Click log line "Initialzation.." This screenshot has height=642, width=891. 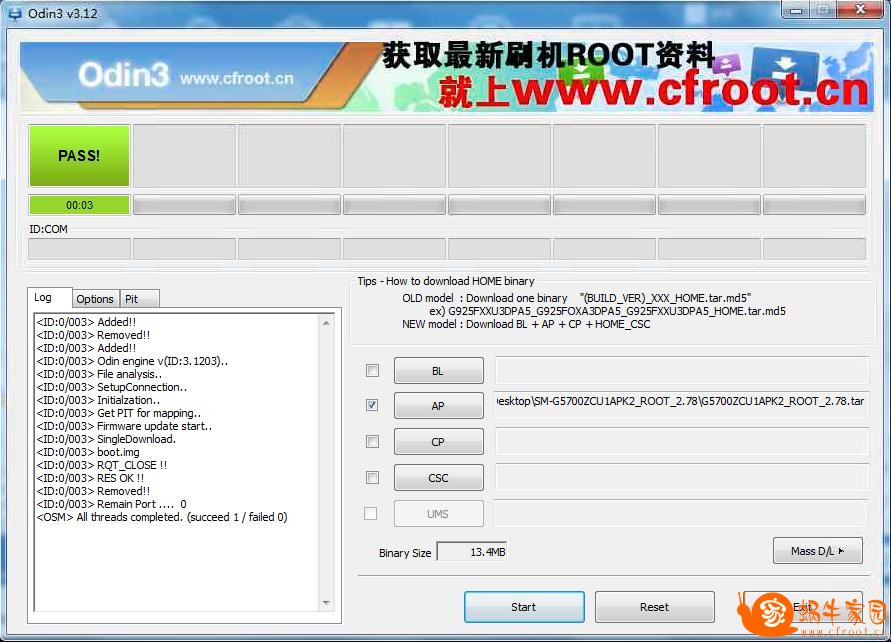(98, 401)
